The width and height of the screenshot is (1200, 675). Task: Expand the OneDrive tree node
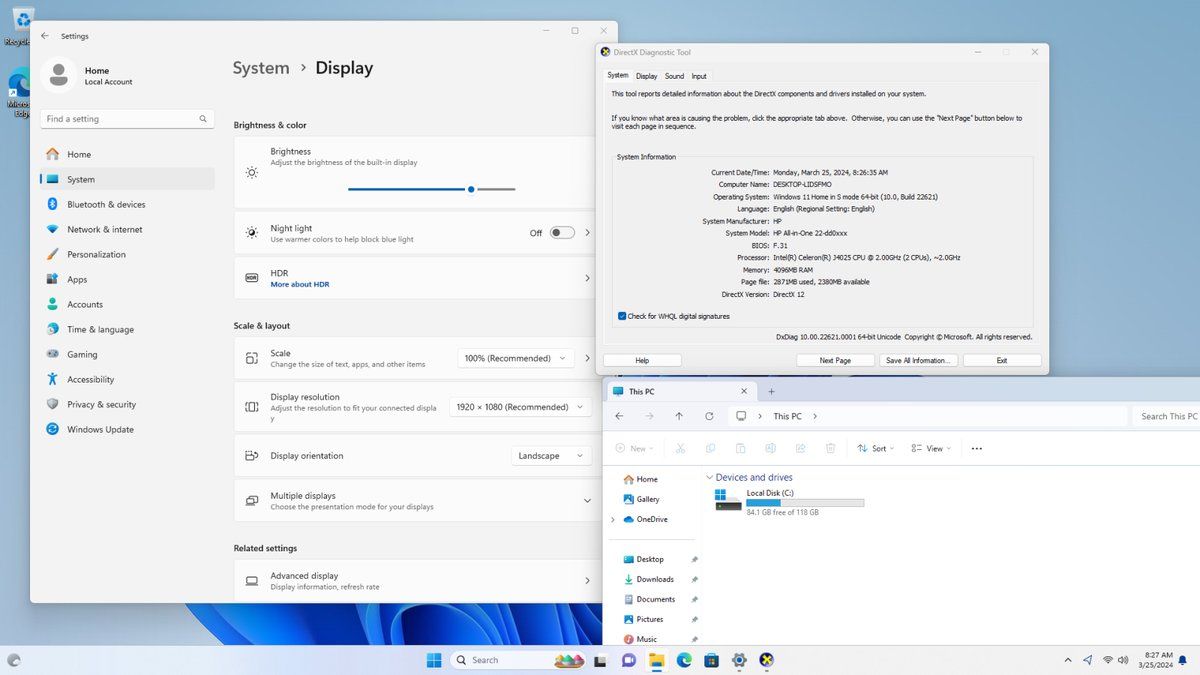coord(613,520)
